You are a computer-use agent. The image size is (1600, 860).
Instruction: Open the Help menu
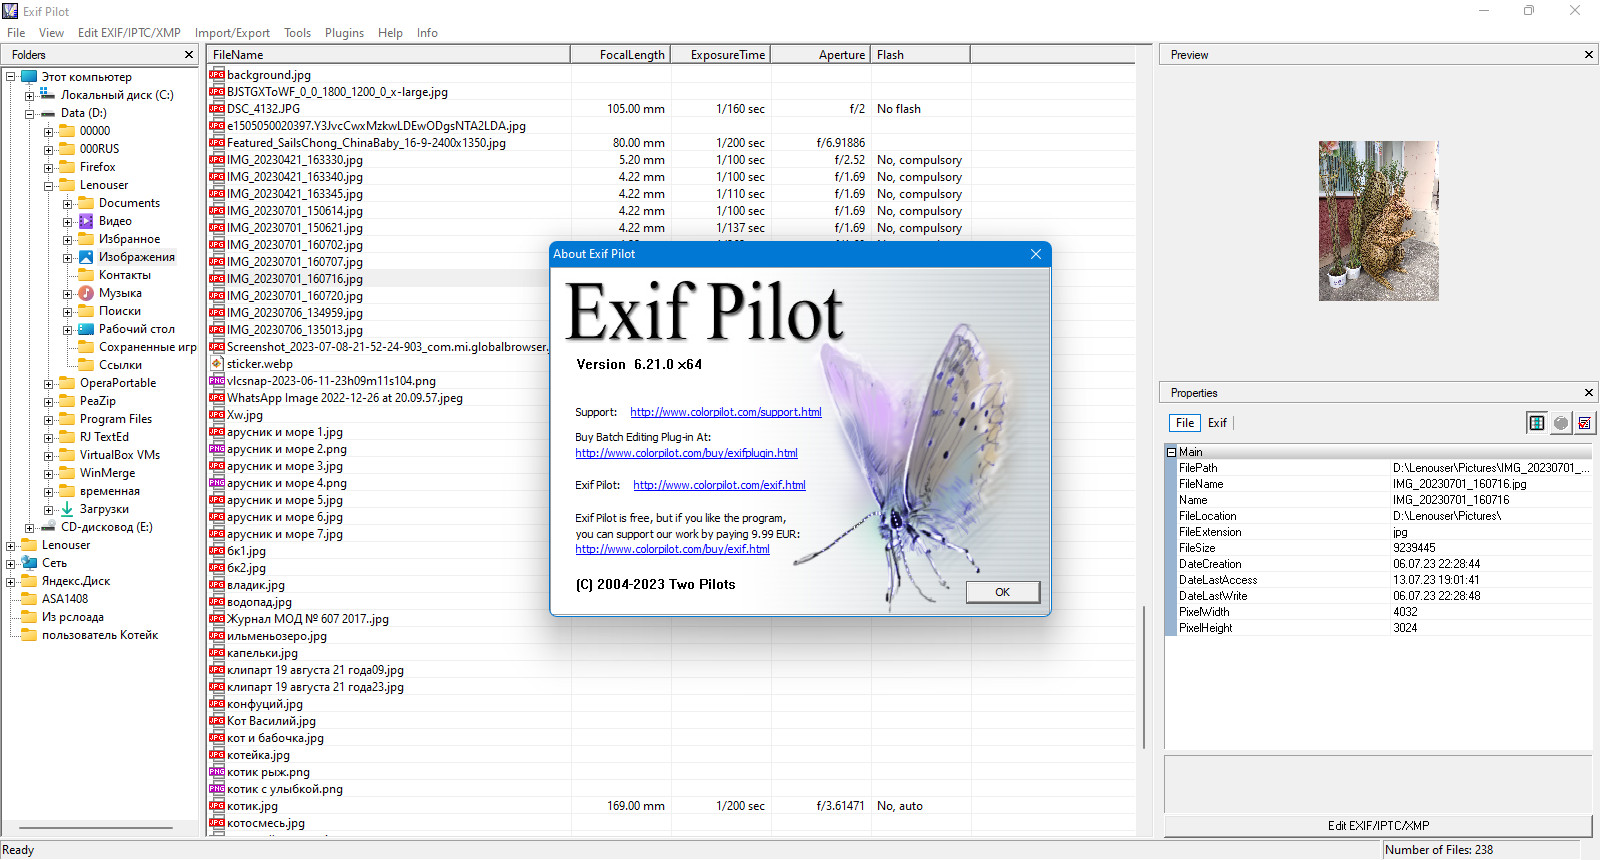(390, 33)
